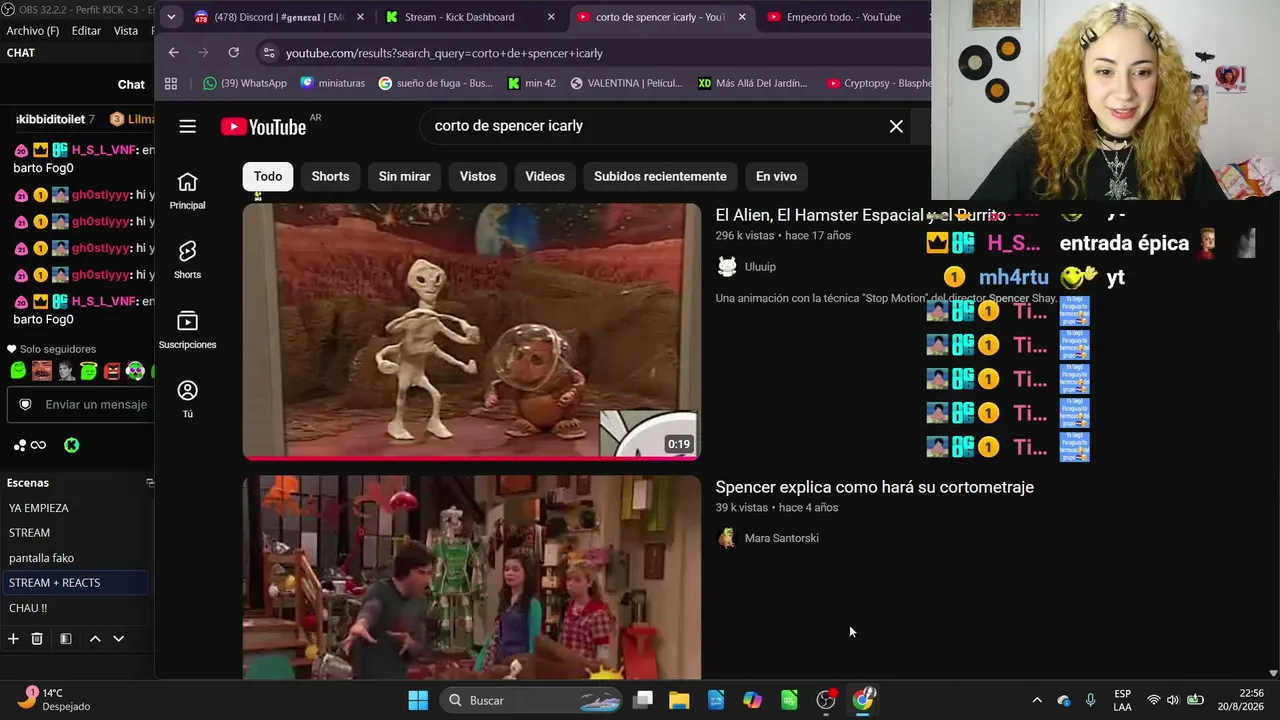Open 'Más Allá Del Jardín' bookmark
The height and width of the screenshot is (720, 1280).
(x=752, y=83)
